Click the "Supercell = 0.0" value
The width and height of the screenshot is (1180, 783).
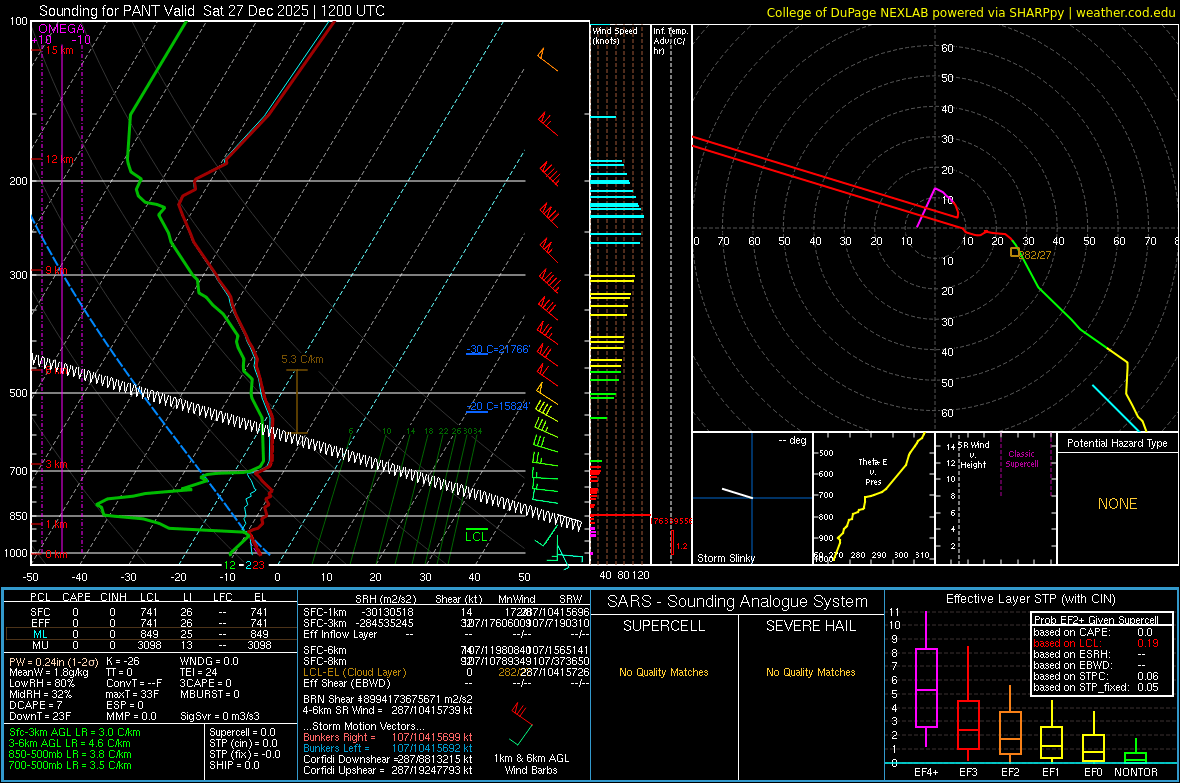pos(242,732)
